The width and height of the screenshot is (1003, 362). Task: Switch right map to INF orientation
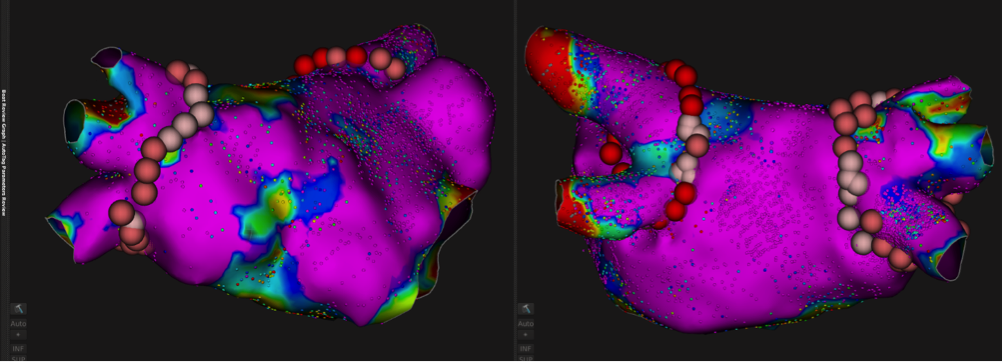[x=526, y=349]
